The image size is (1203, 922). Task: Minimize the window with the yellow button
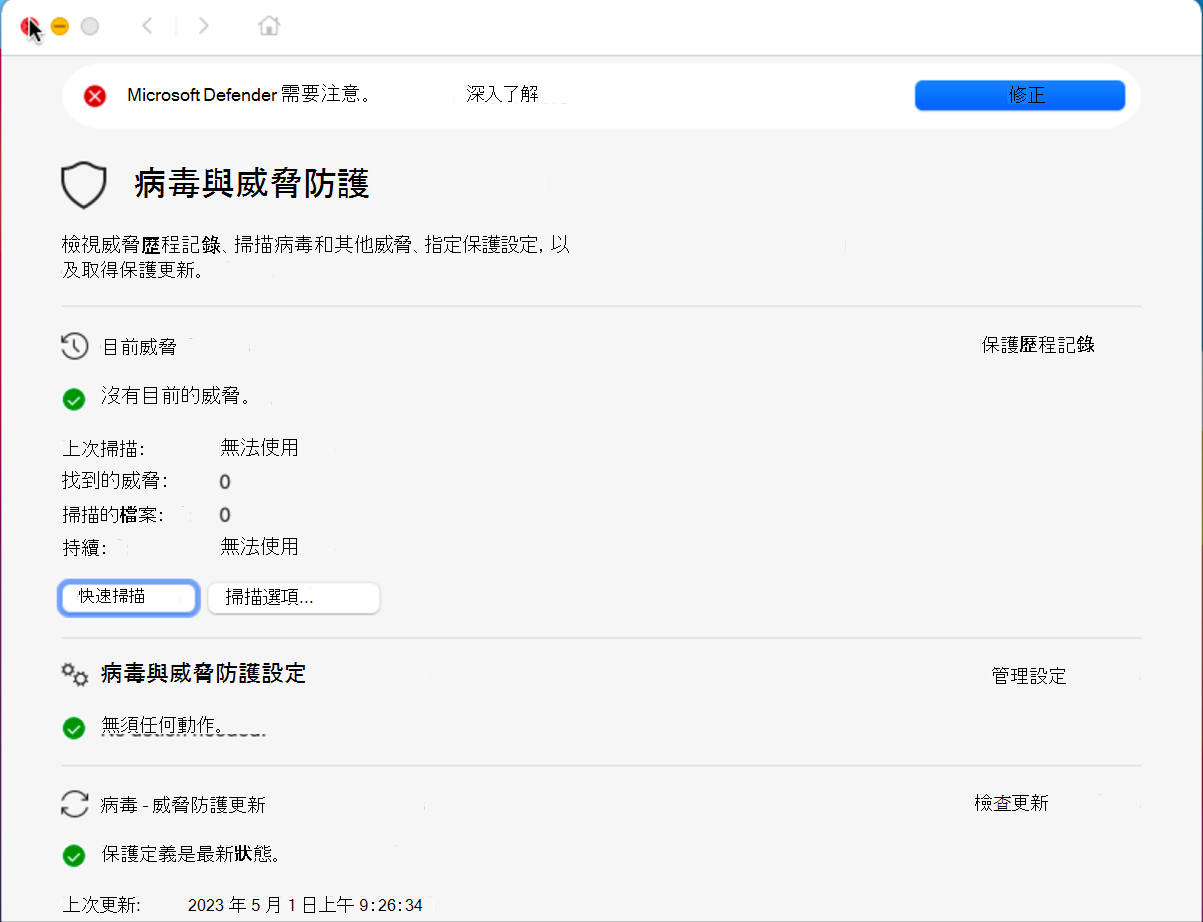pos(60,27)
